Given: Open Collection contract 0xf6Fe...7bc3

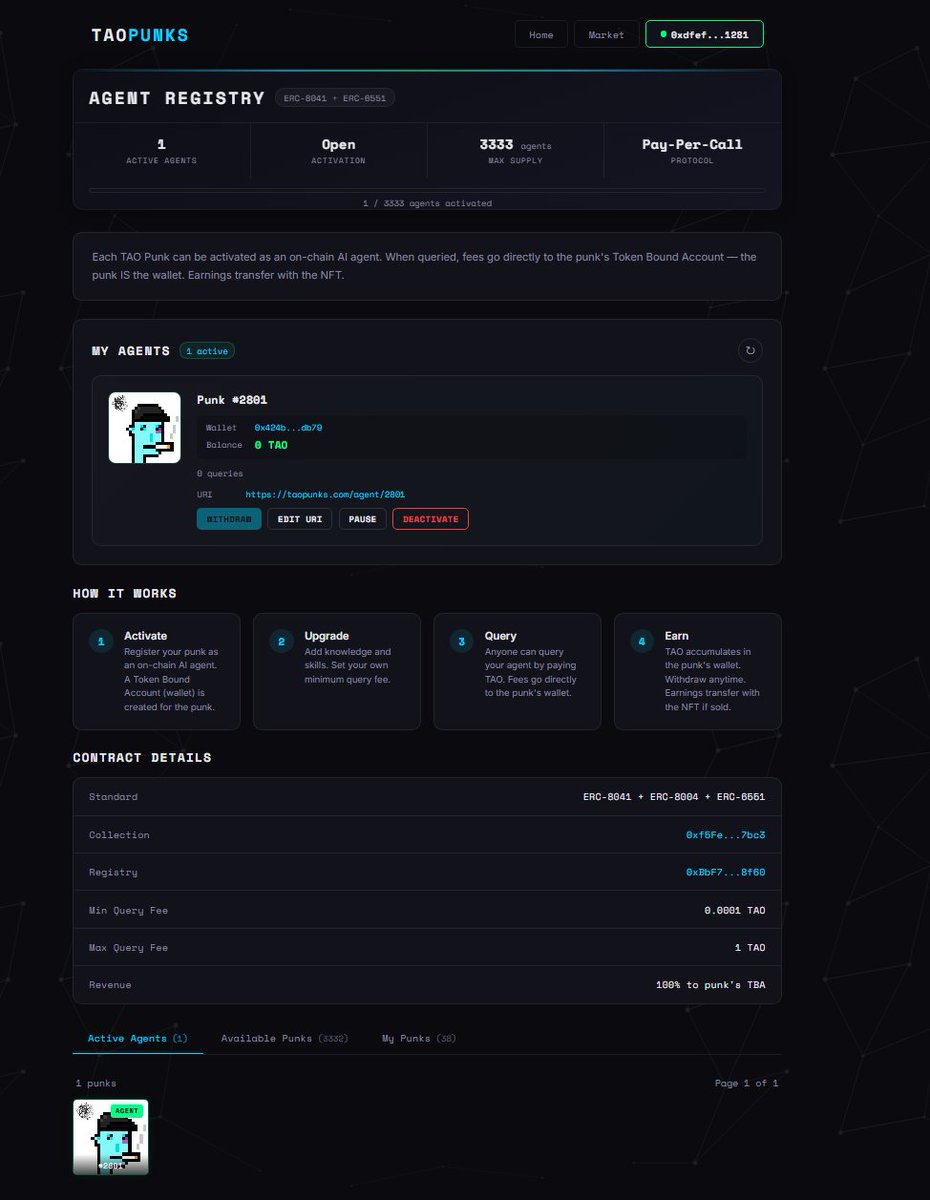Looking at the screenshot, I should [725, 835].
